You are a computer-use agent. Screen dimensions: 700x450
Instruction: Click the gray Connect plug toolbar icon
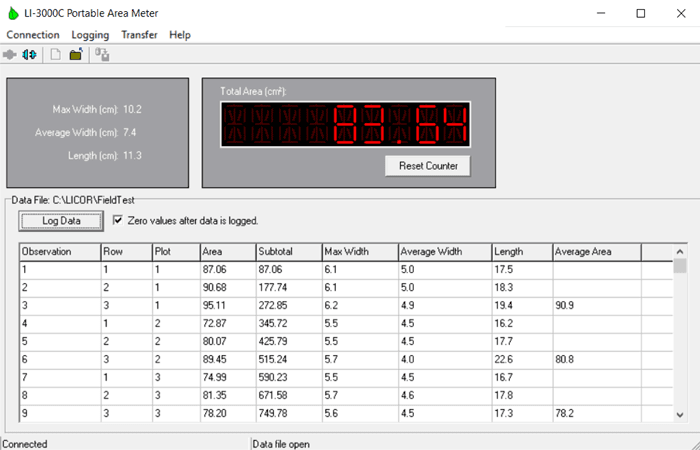pos(10,55)
